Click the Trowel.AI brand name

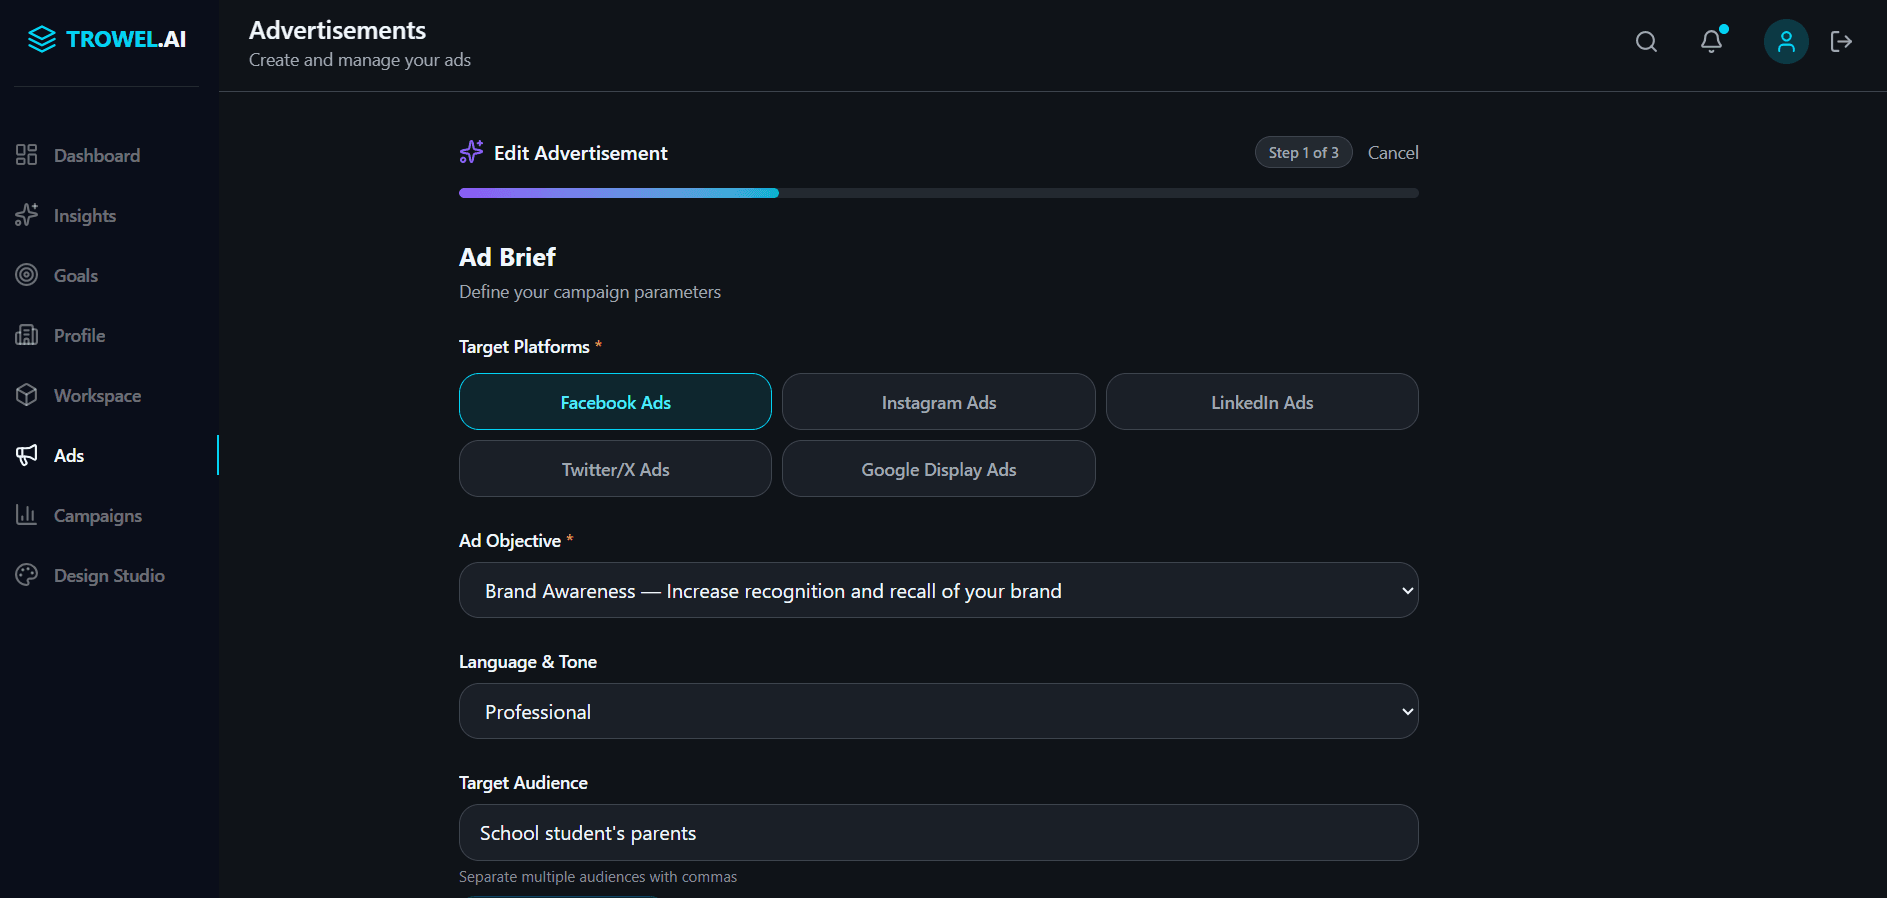click(x=126, y=39)
